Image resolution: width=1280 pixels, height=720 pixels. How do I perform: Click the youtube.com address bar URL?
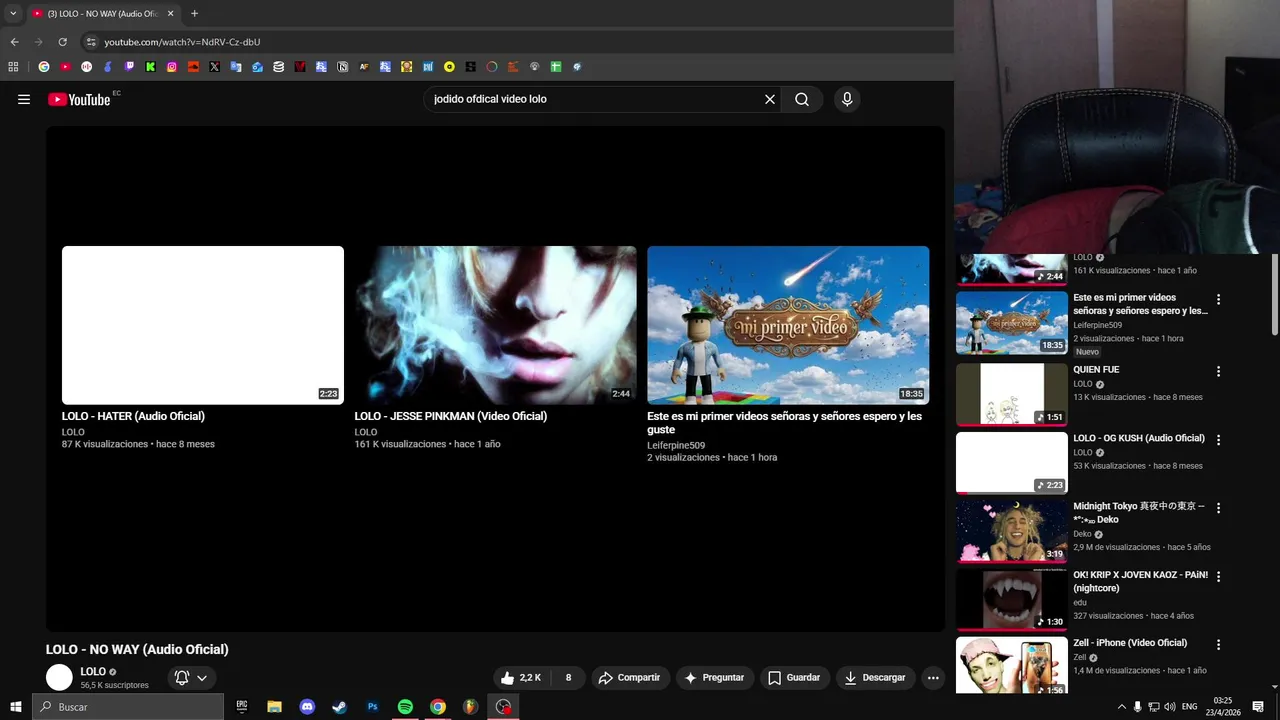coord(182,42)
